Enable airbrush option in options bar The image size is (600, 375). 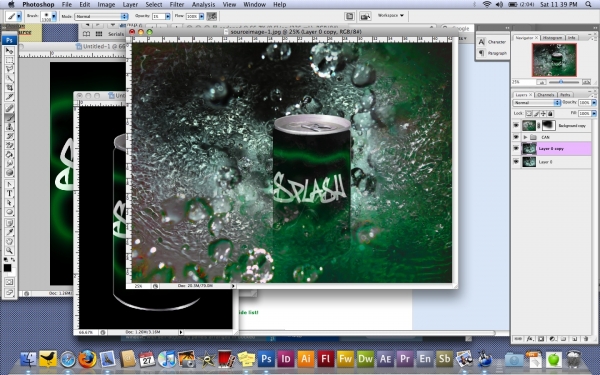point(212,16)
